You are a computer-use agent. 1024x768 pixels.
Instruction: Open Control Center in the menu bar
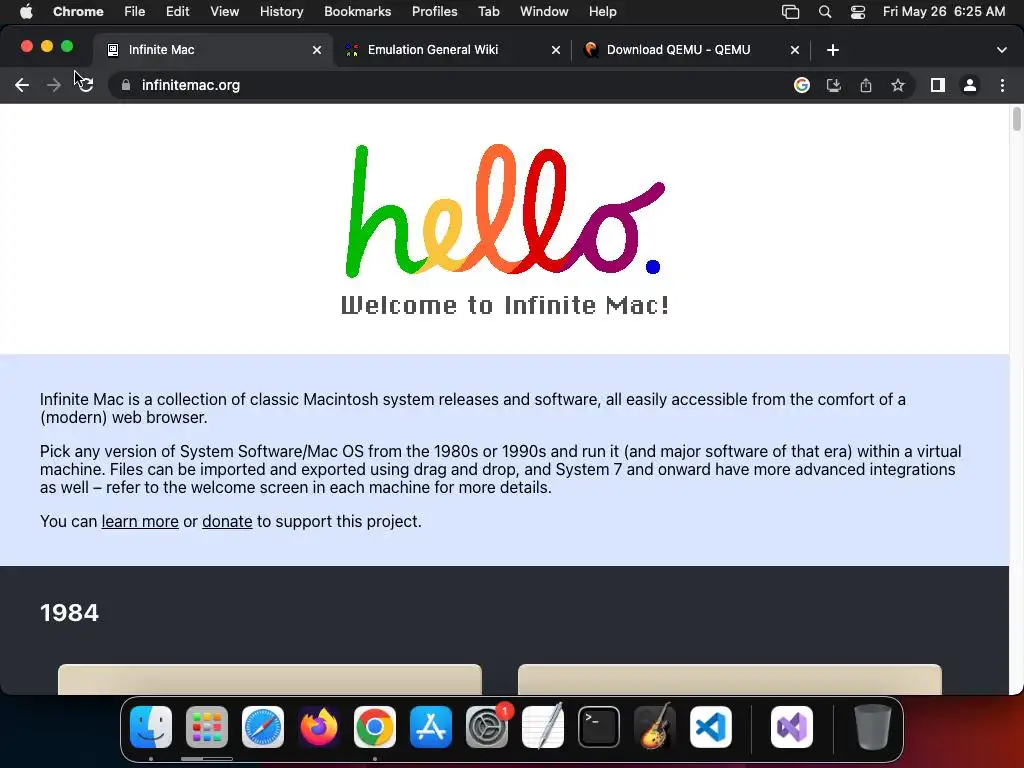[857, 12]
